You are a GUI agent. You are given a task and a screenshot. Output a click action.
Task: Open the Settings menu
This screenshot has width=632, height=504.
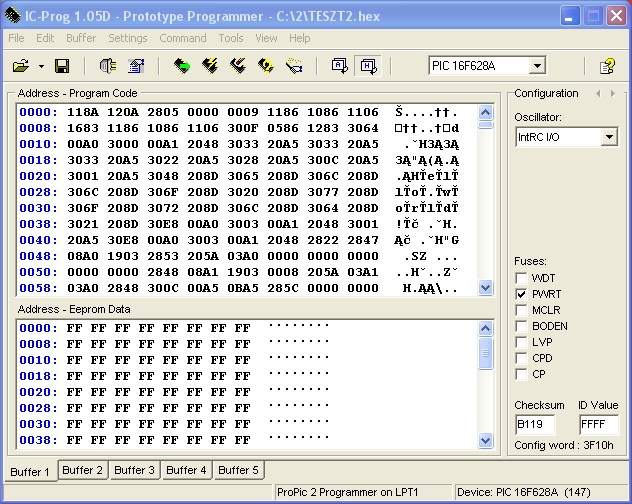point(128,38)
